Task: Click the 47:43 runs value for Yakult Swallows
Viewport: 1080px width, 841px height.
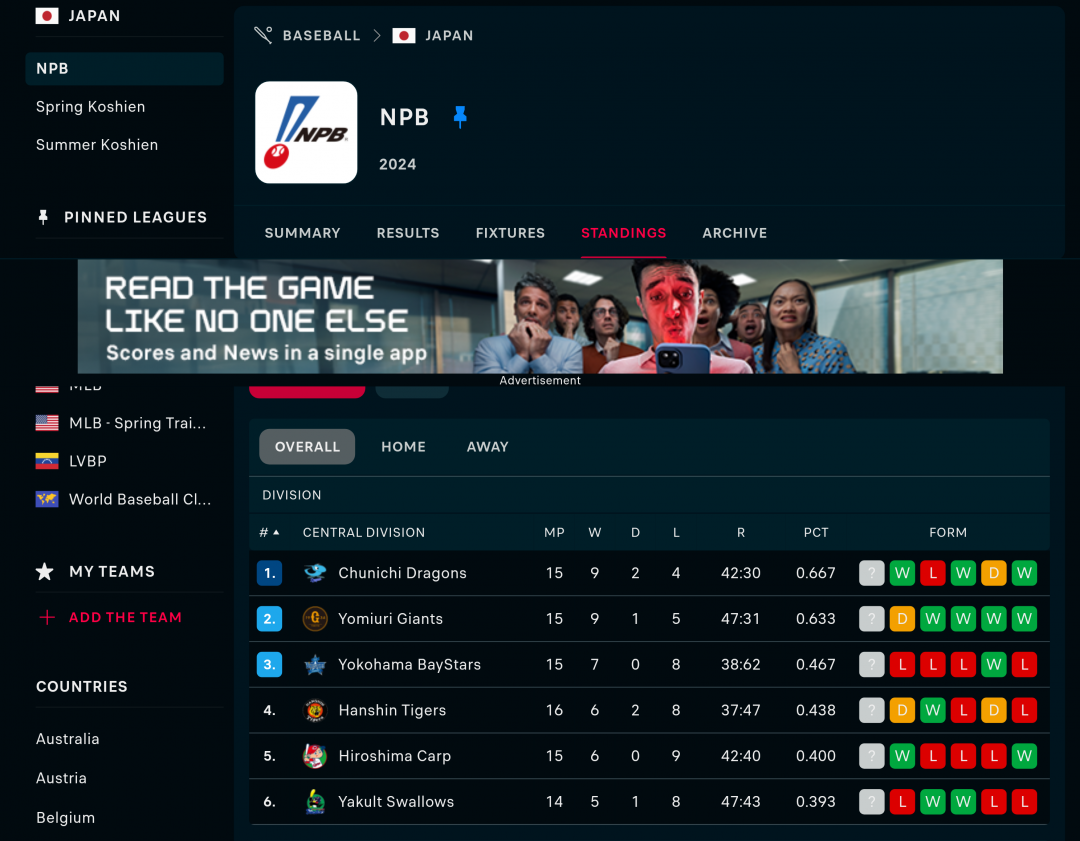Action: (x=740, y=802)
